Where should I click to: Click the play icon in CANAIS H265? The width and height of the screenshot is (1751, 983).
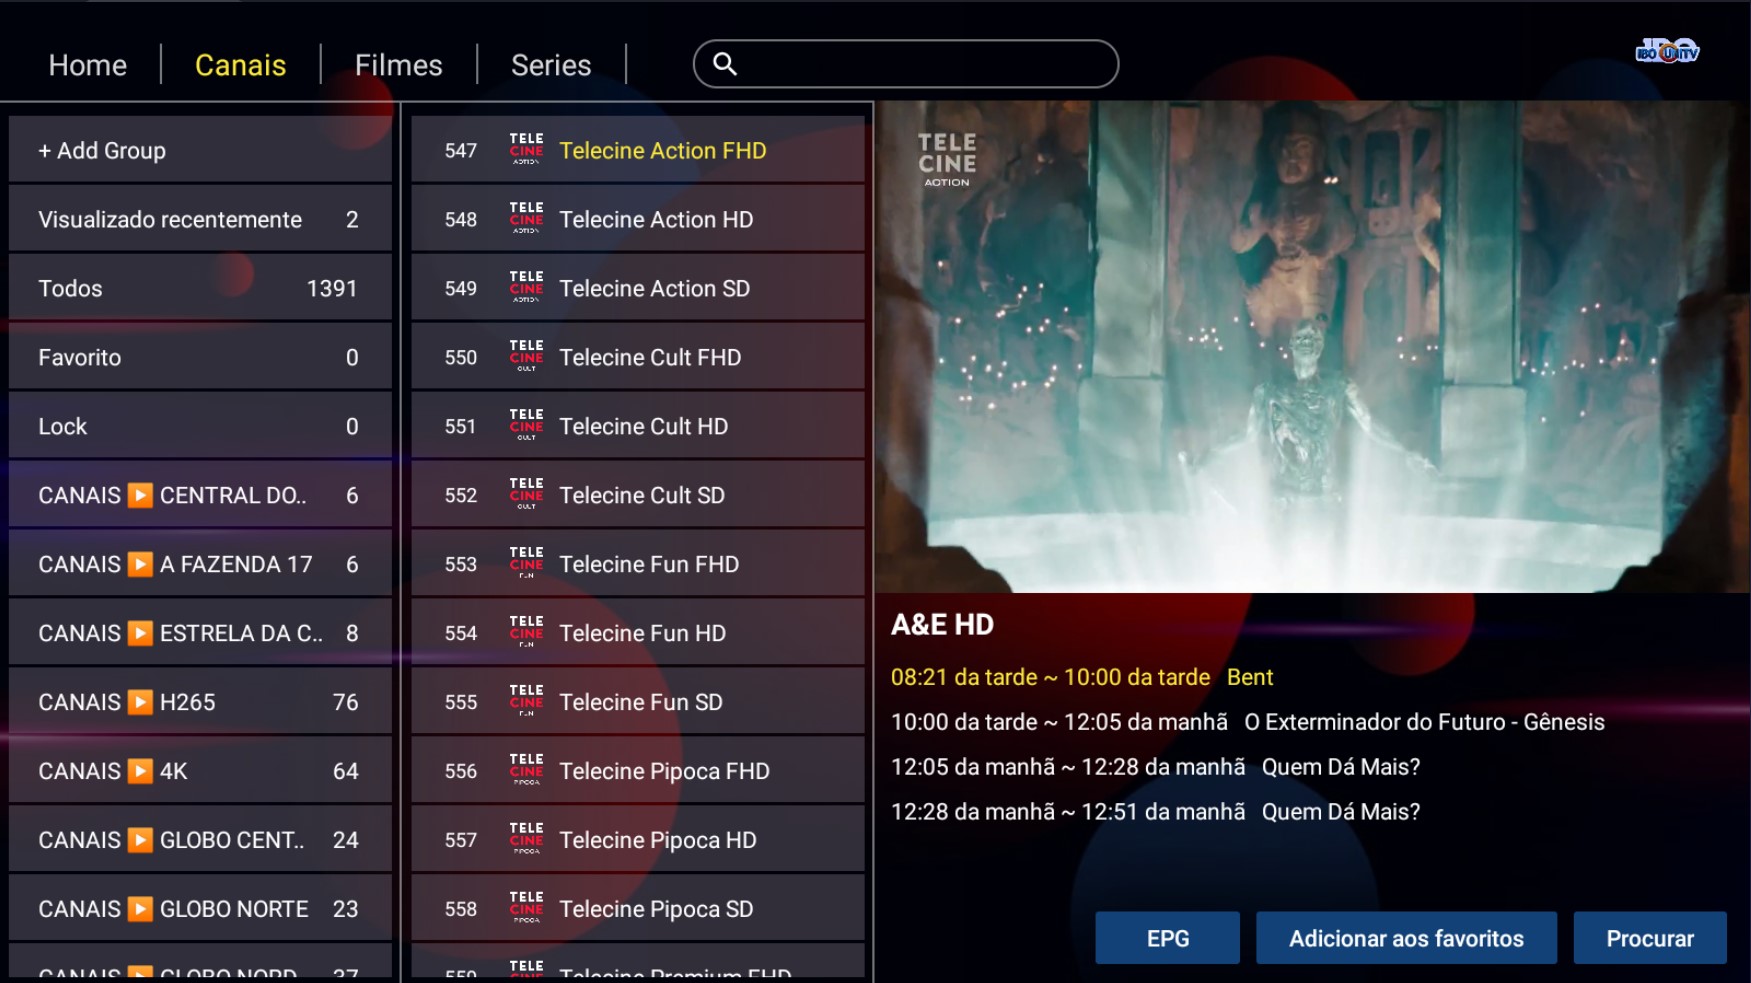point(141,702)
